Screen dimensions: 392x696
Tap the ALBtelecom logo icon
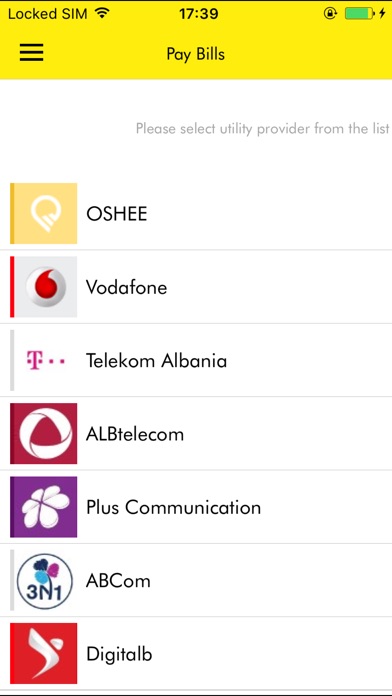click(x=44, y=434)
